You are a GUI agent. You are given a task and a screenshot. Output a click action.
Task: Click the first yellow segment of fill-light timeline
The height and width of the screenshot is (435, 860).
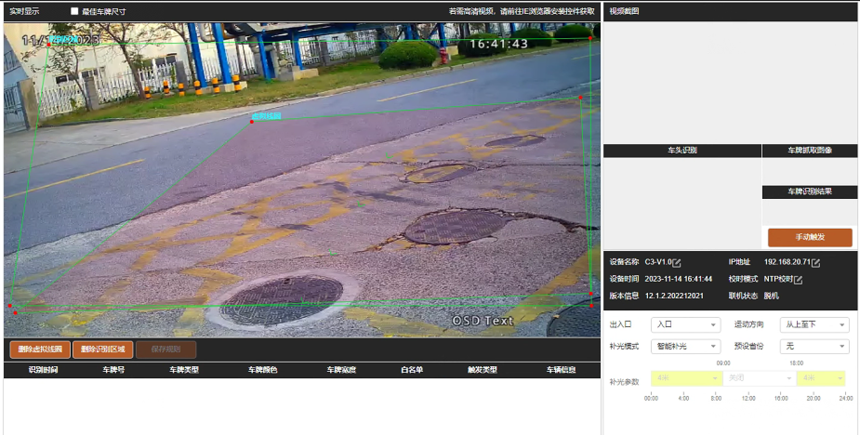(x=685, y=378)
